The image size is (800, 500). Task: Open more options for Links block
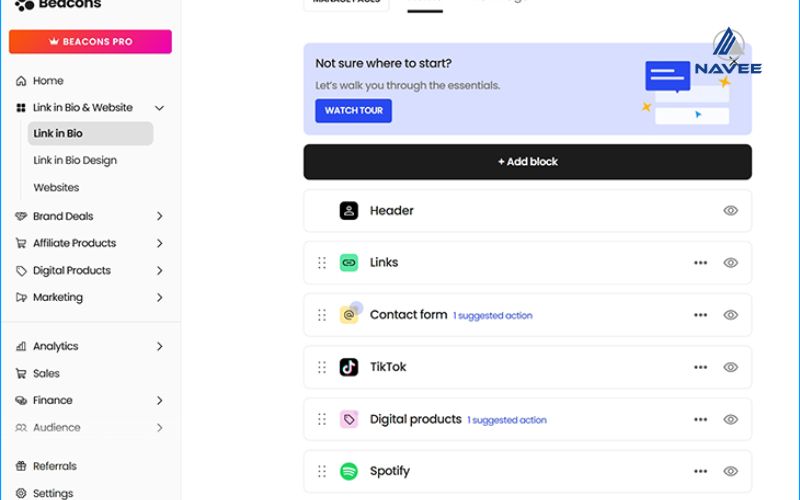point(700,263)
